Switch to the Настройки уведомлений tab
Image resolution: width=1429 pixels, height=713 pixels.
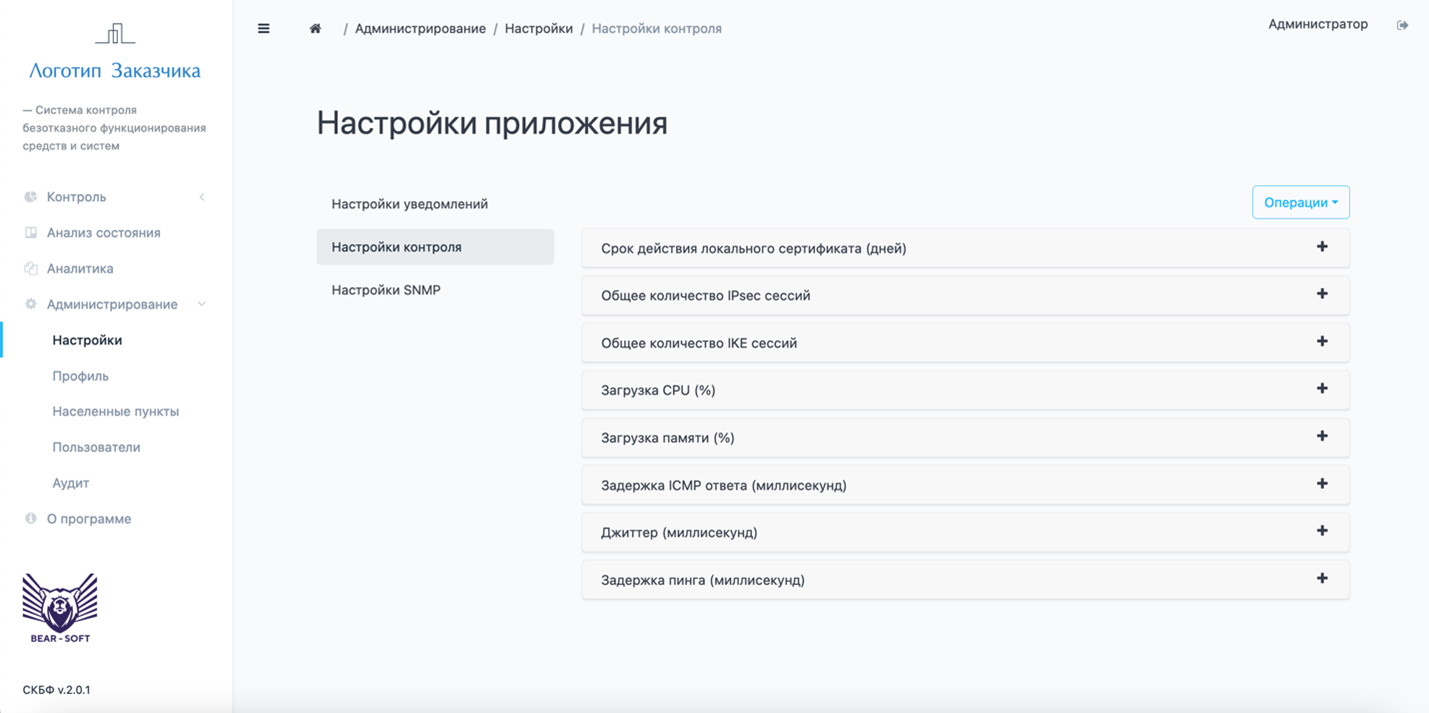click(x=409, y=203)
